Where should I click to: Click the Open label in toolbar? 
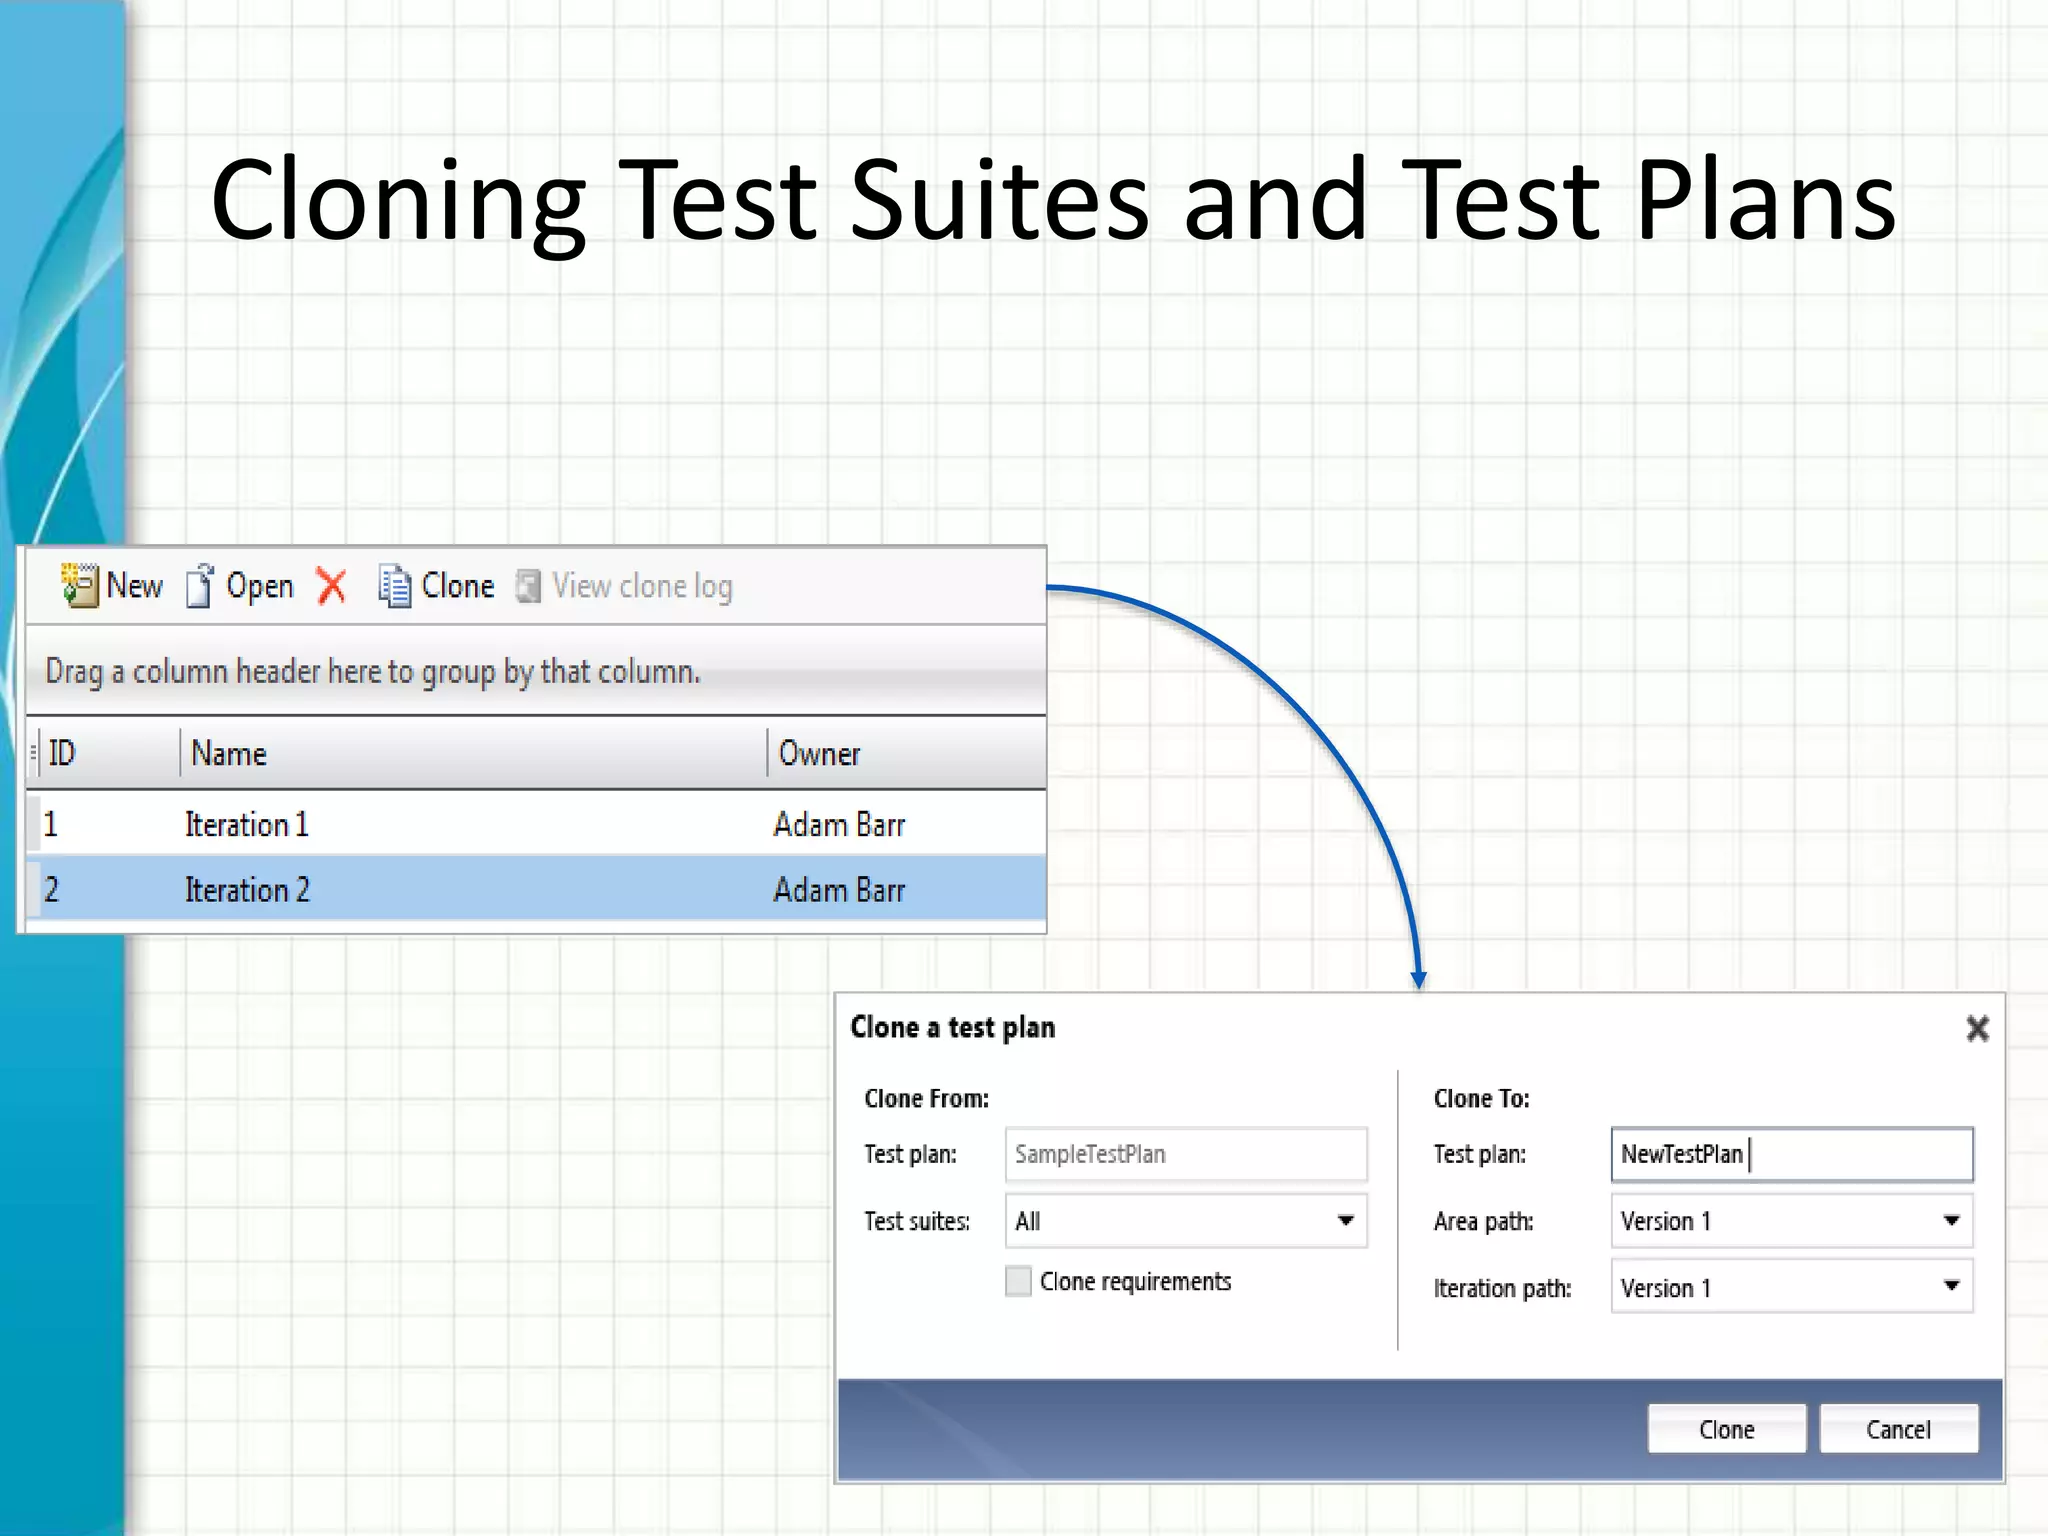coord(260,586)
